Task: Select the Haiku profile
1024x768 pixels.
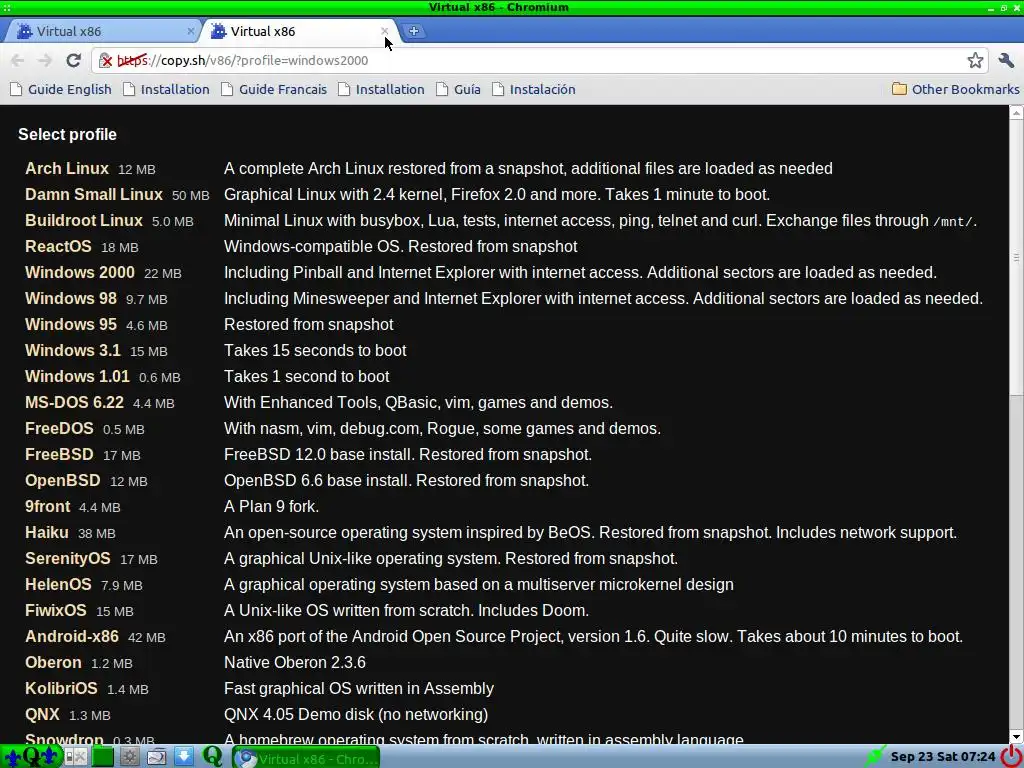Action: (x=46, y=532)
